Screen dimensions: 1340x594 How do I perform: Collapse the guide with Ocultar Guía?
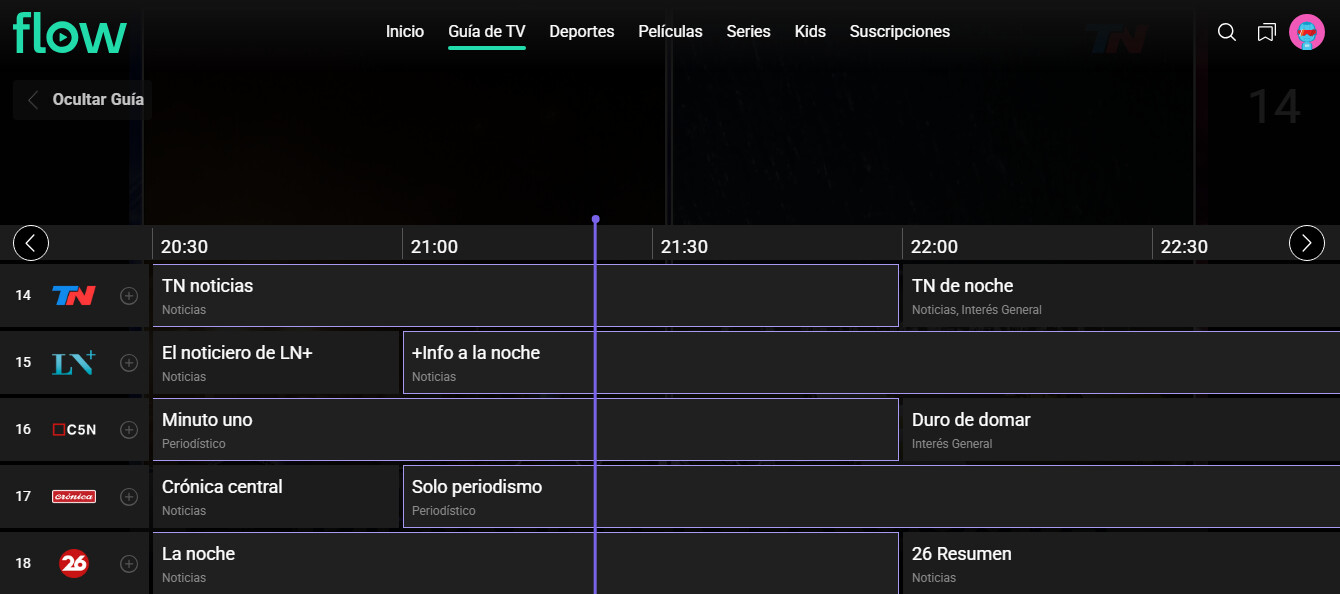pos(83,99)
